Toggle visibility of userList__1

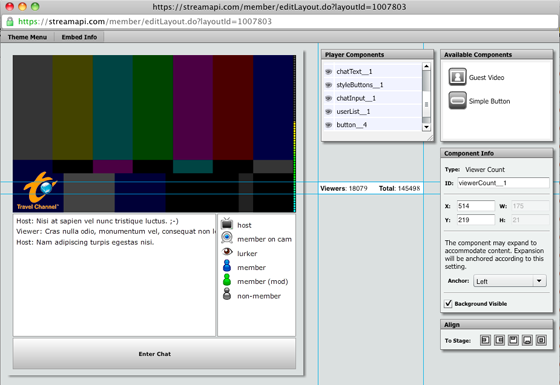coord(329,111)
